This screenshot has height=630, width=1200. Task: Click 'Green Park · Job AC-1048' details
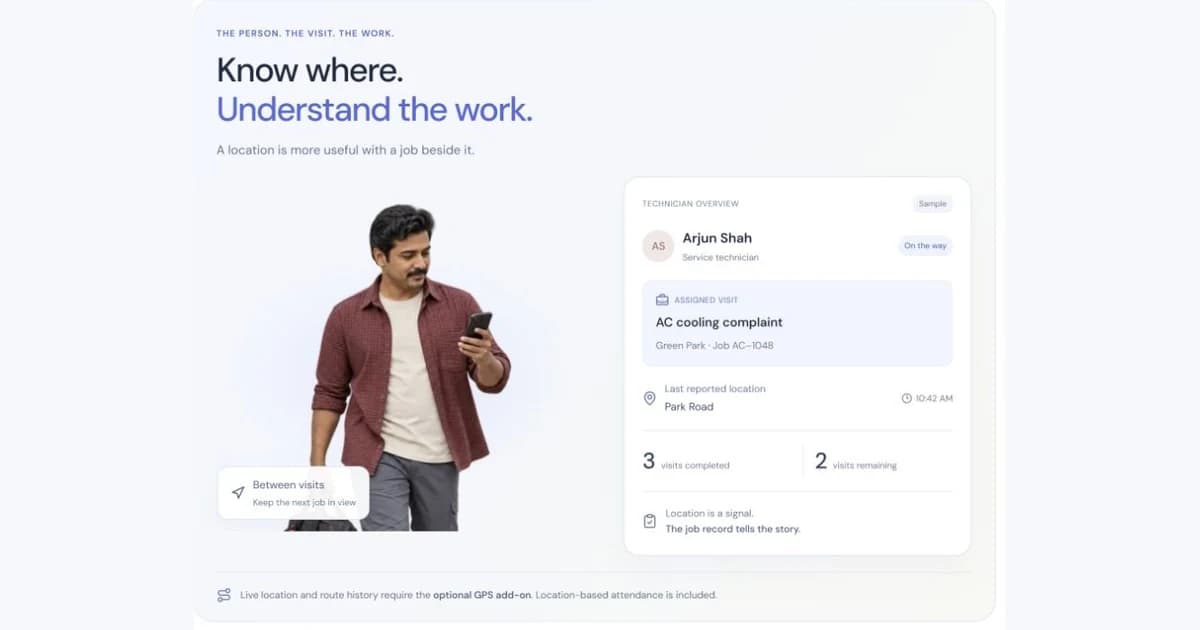[x=714, y=346]
